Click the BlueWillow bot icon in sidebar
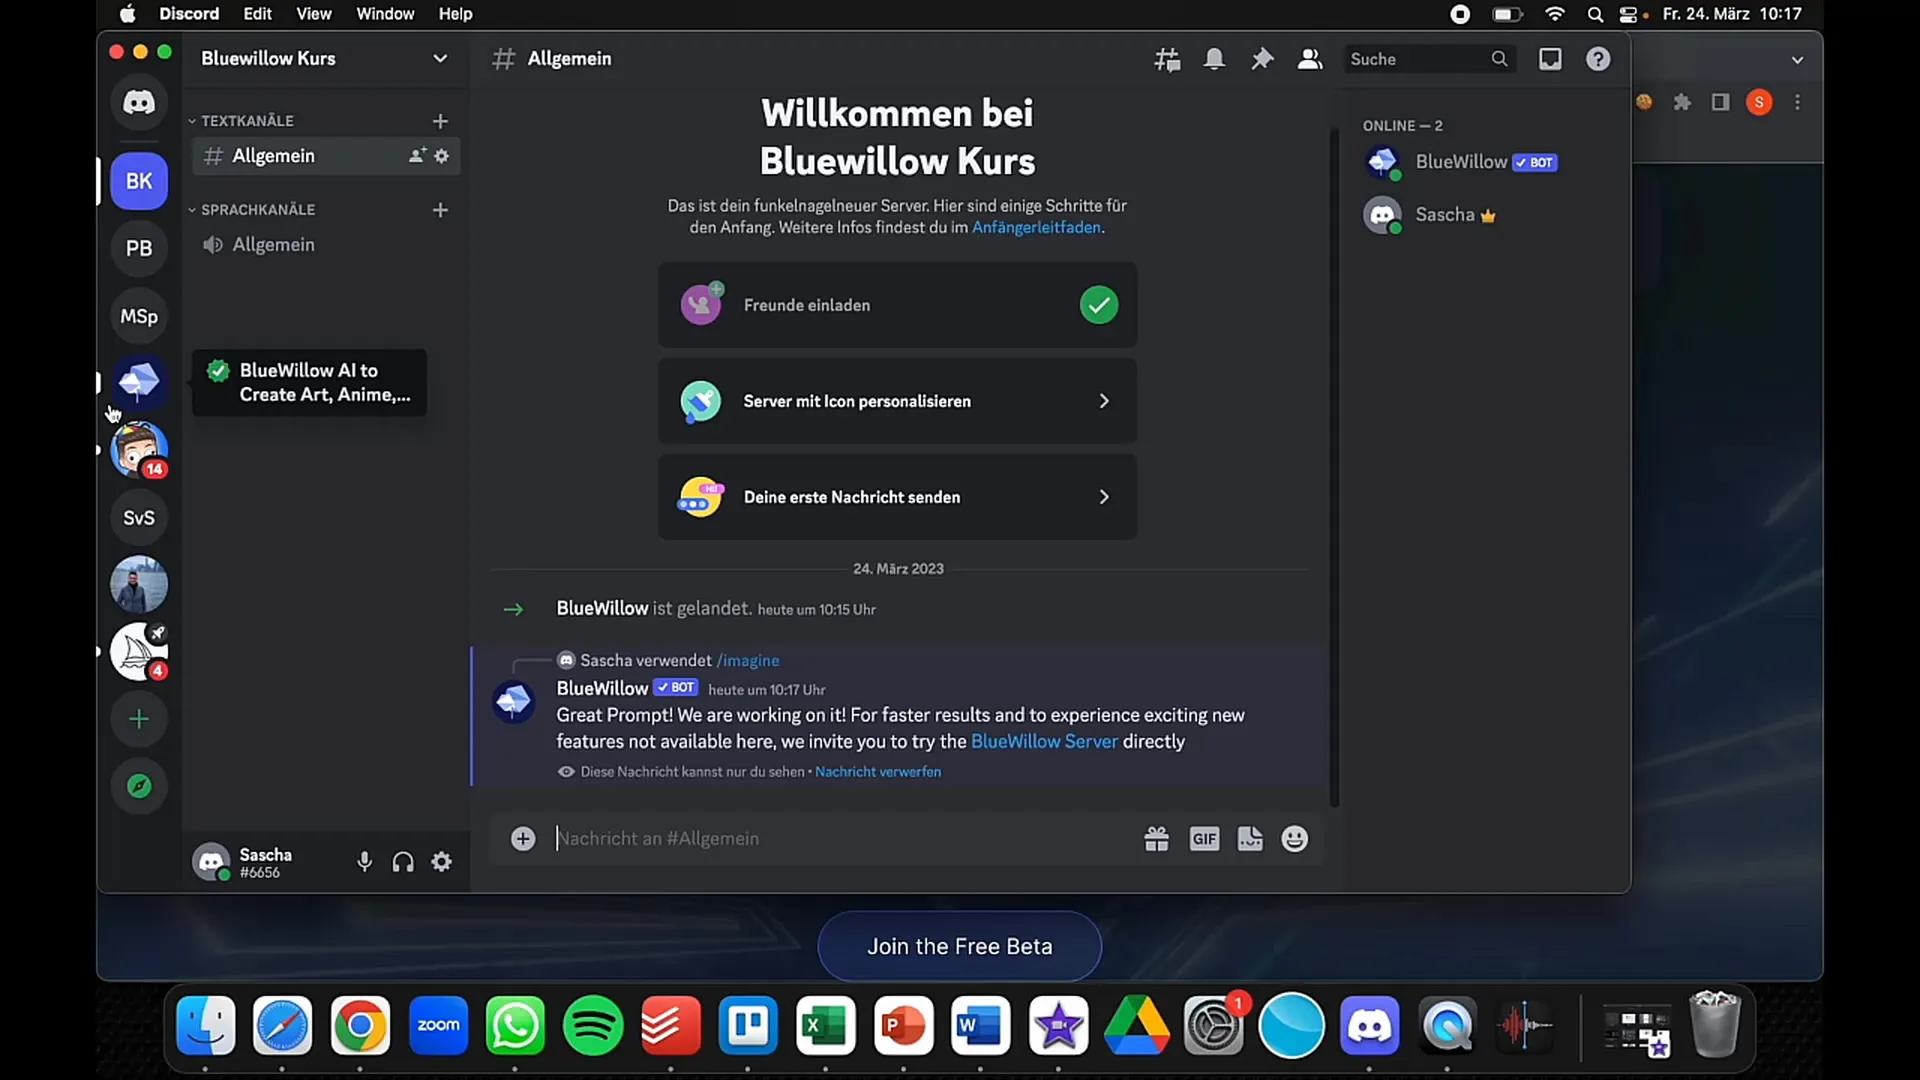The image size is (1920, 1080). (x=138, y=381)
